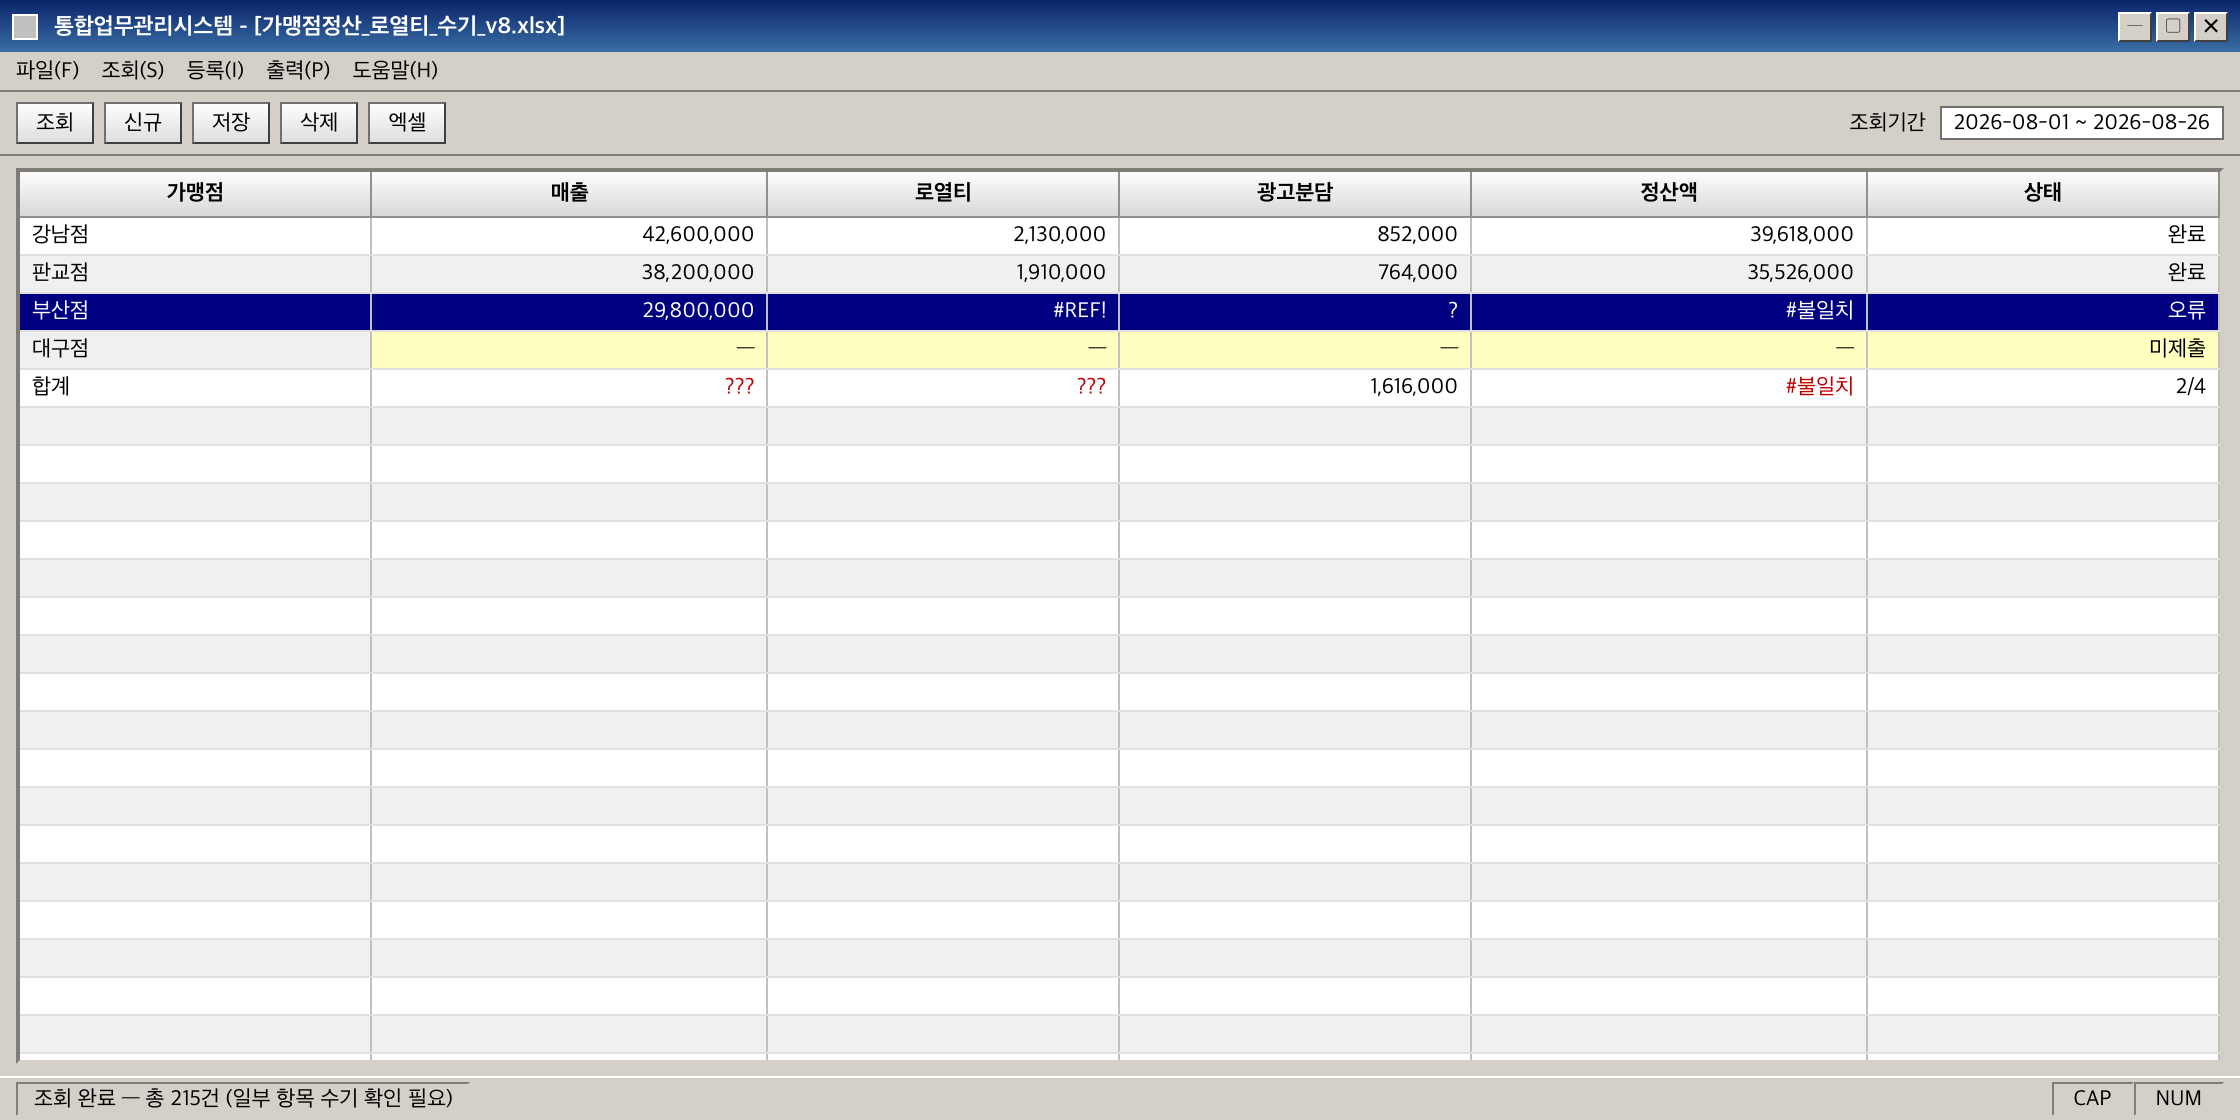Image resolution: width=2240 pixels, height=1120 pixels.
Task: Select the 대구점 row name cell
Action: tap(195, 349)
